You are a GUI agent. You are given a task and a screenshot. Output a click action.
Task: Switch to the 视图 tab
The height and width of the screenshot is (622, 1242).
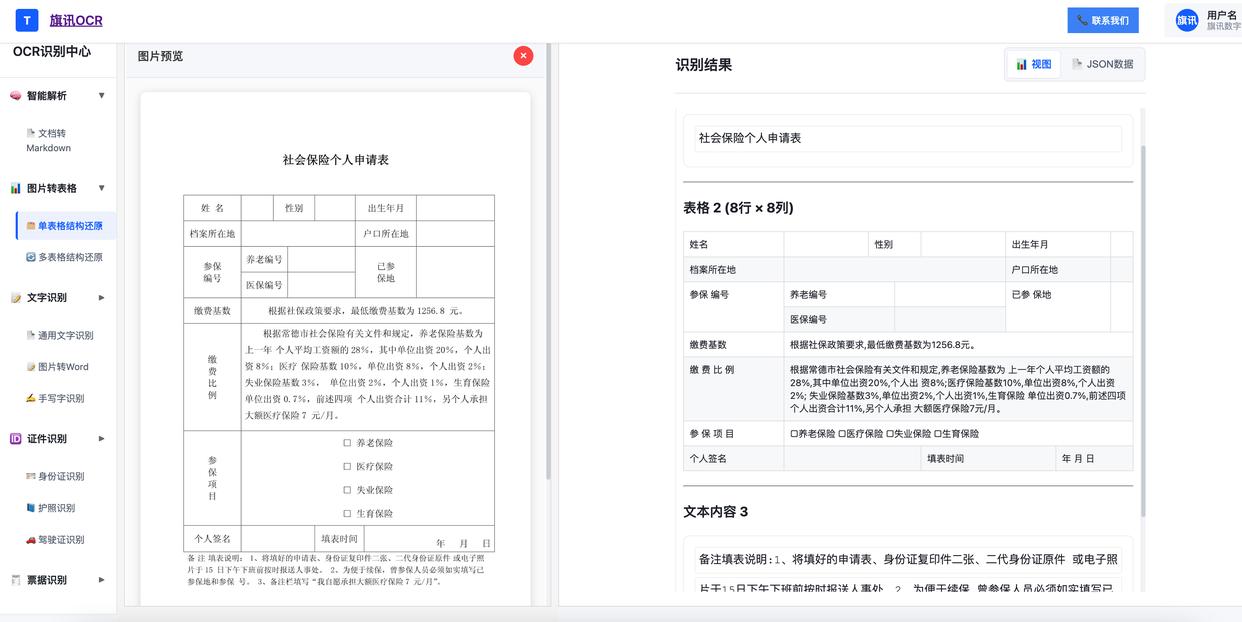(1034, 64)
